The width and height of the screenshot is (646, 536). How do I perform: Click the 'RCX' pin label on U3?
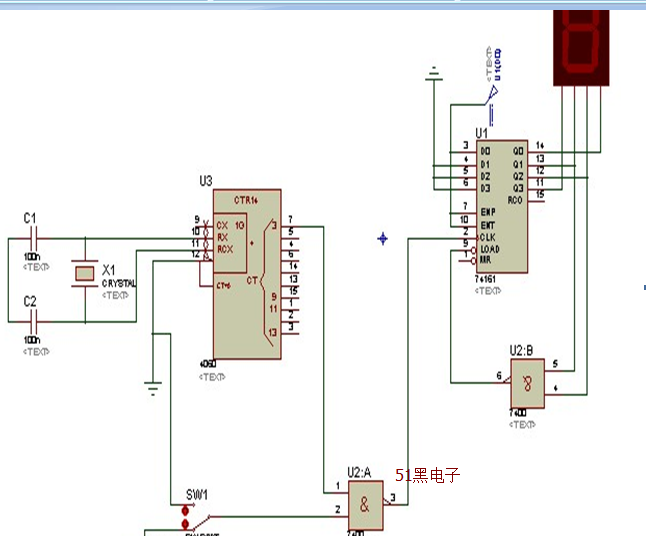click(x=225, y=249)
